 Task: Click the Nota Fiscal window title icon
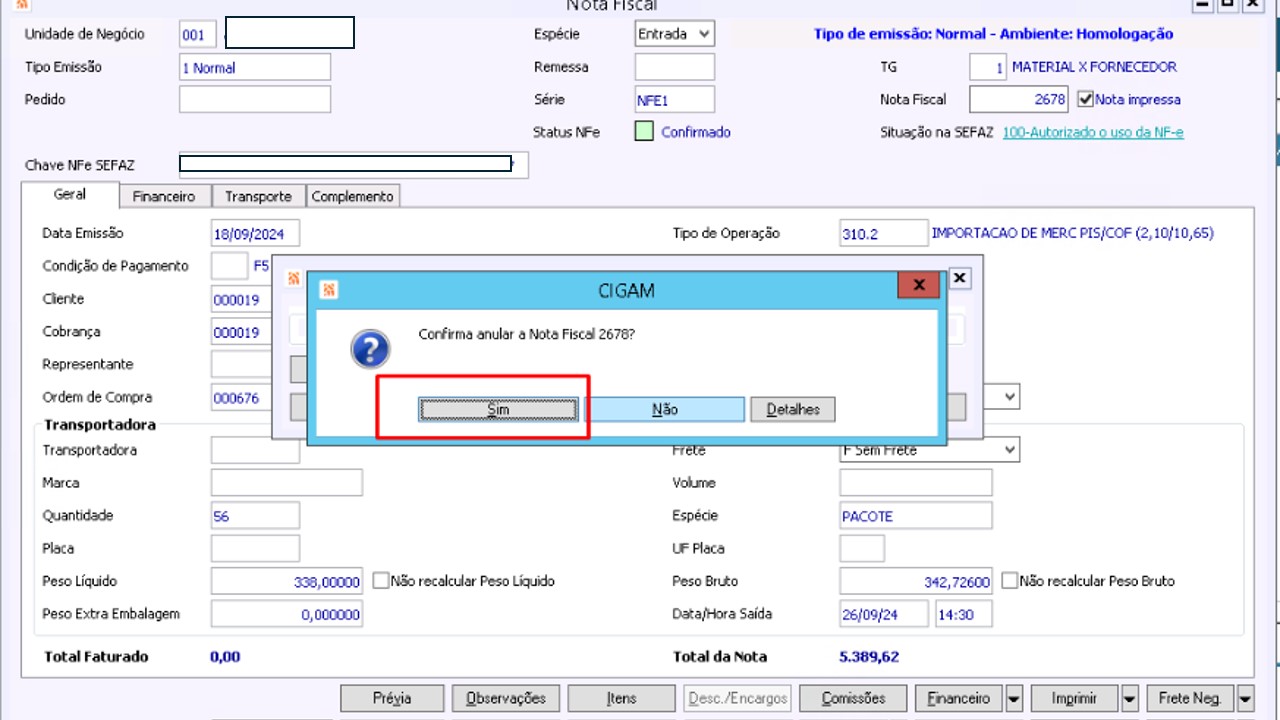pos(21,4)
